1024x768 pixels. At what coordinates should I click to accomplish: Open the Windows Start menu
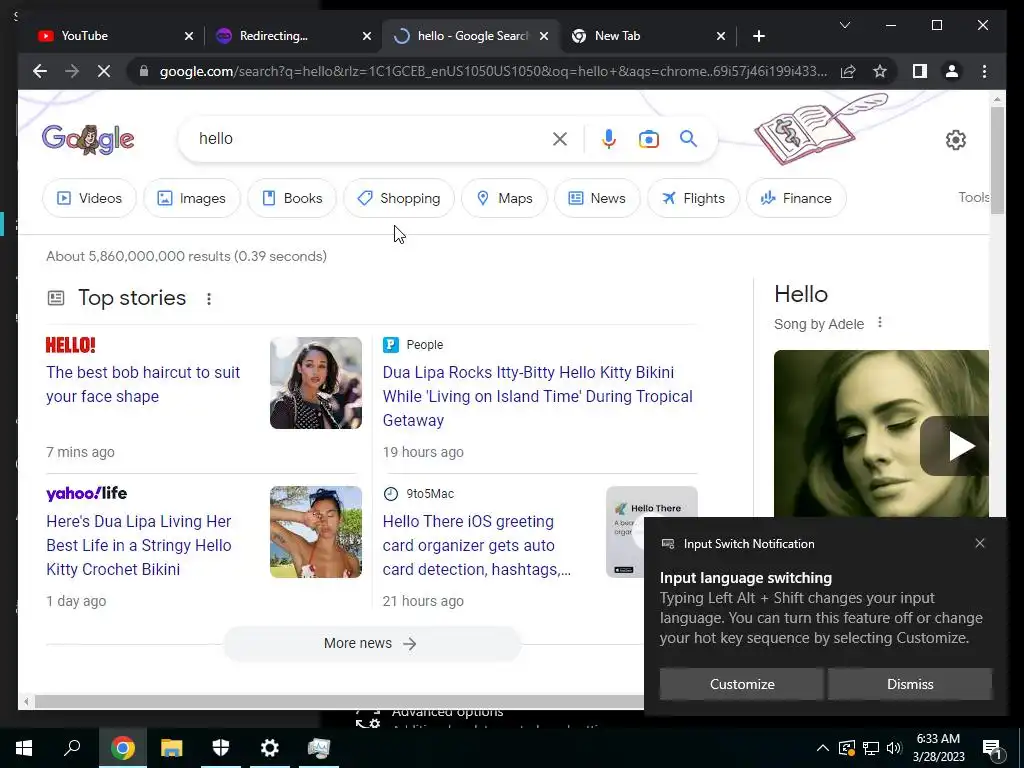(x=24, y=748)
